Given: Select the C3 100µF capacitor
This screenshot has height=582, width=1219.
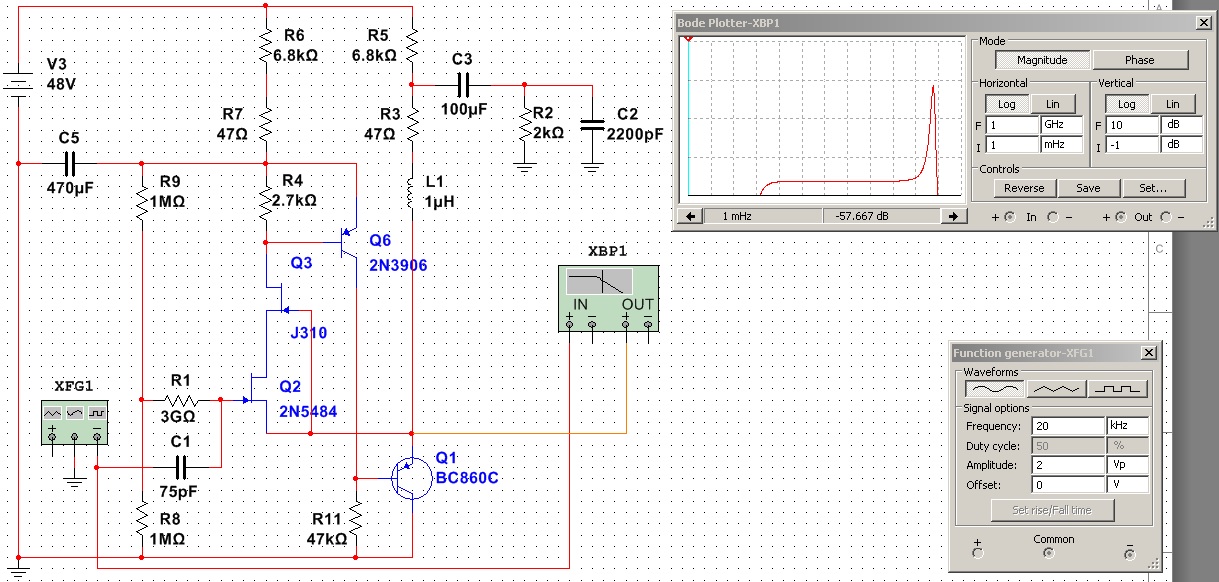Looking at the screenshot, I should click(462, 85).
